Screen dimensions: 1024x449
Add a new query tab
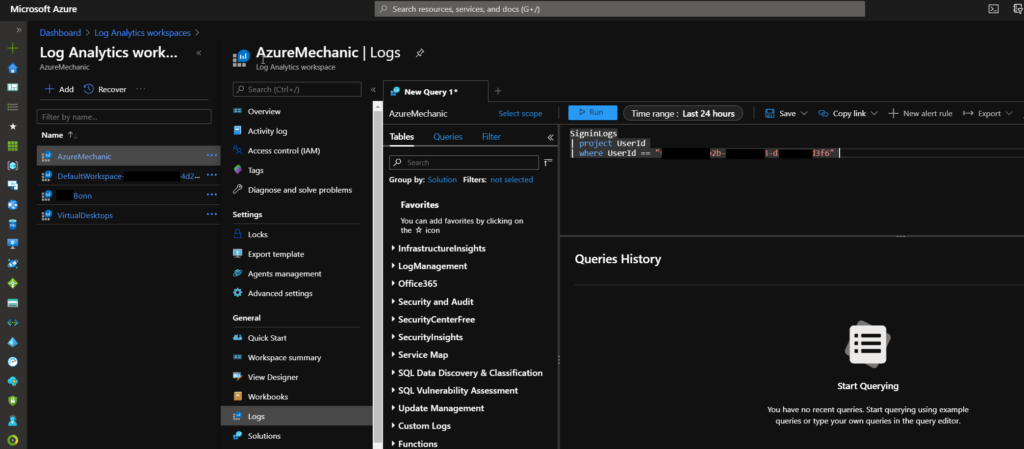point(498,91)
